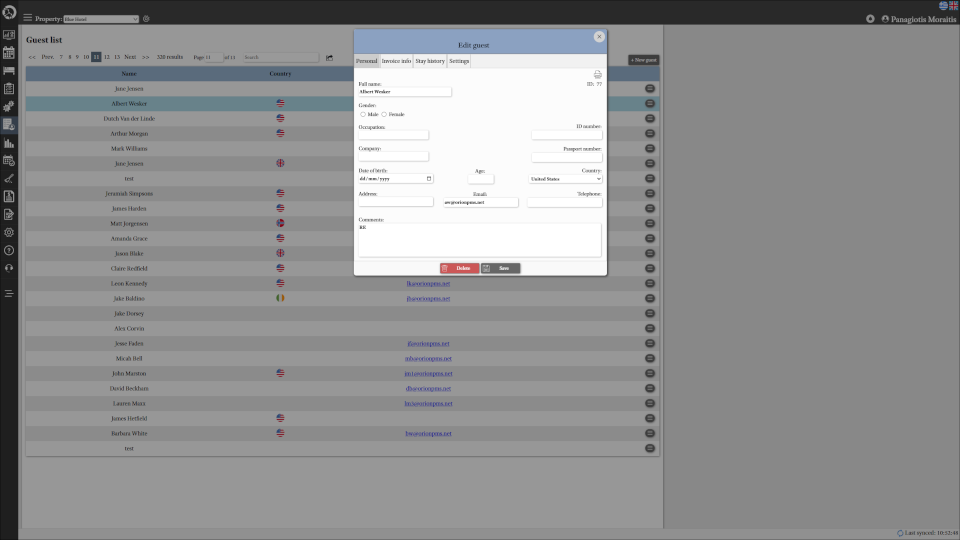Viewport: 960px width, 540px height.
Task: Expand the Property selector dropdown
Action: pyautogui.click(x=101, y=19)
